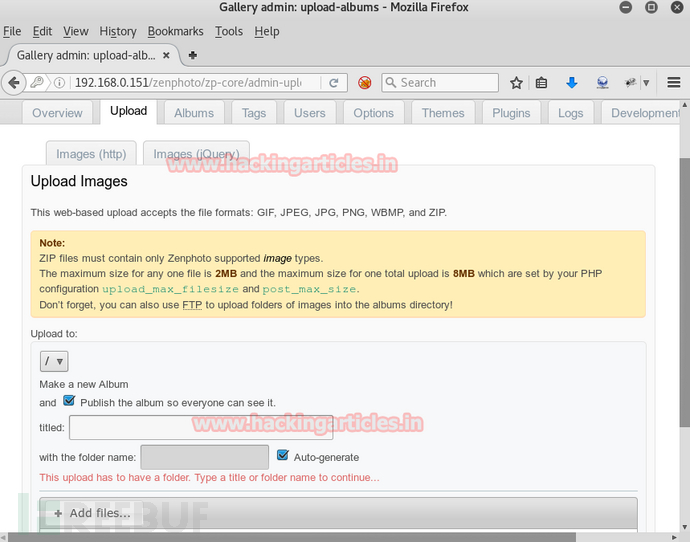Open the Tags tab
This screenshot has height=542, width=690.
click(x=254, y=113)
